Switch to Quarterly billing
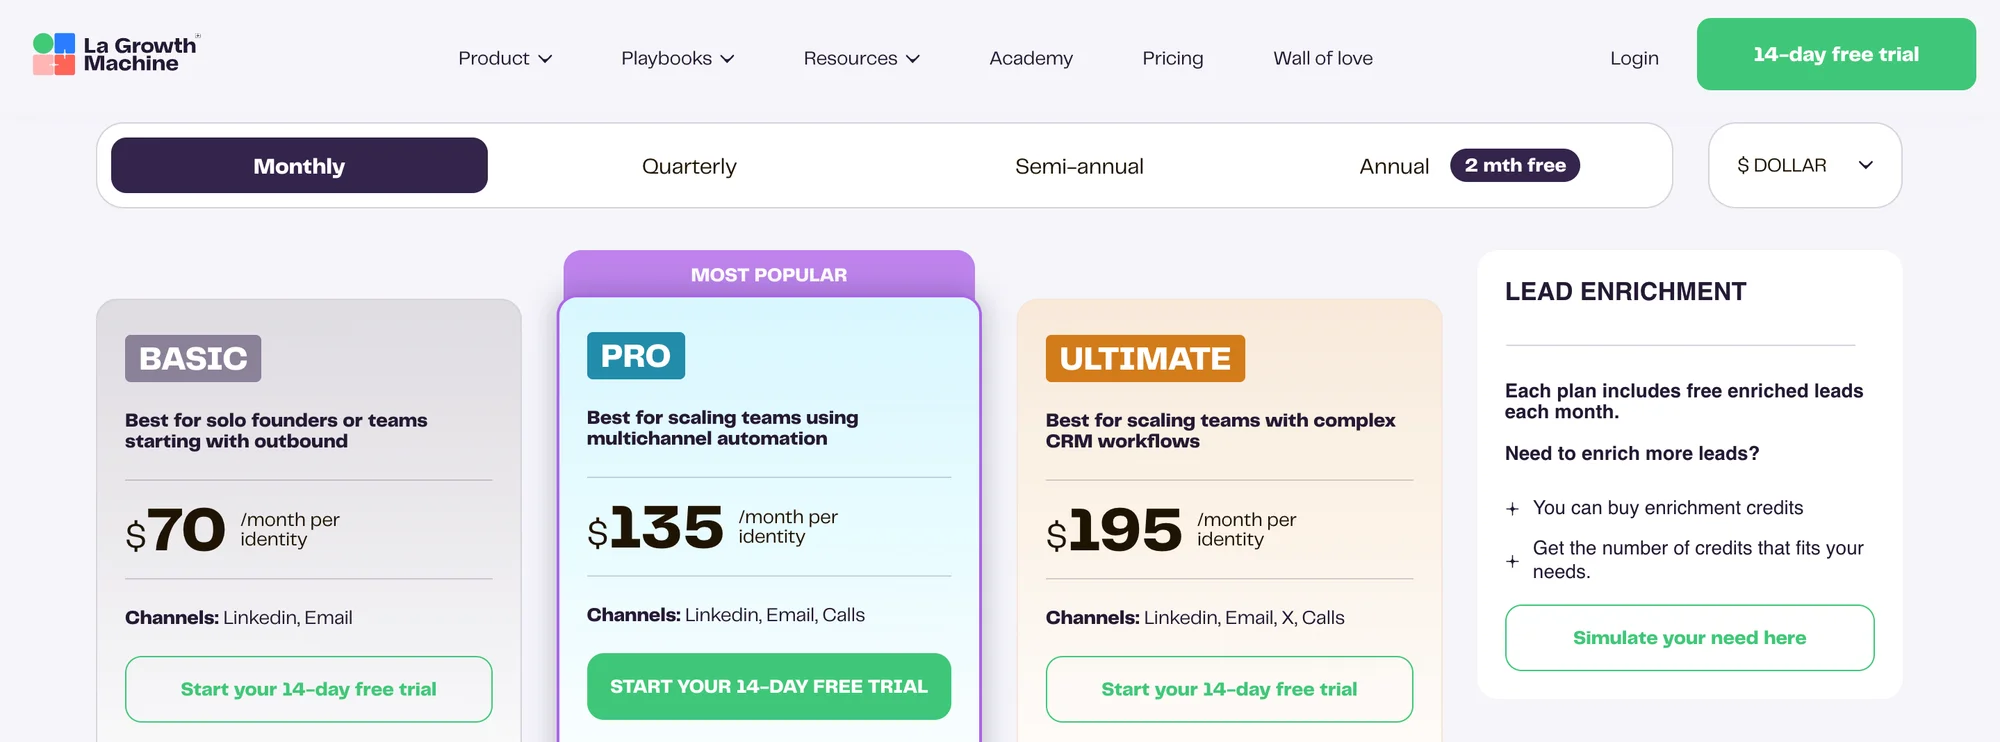 689,166
